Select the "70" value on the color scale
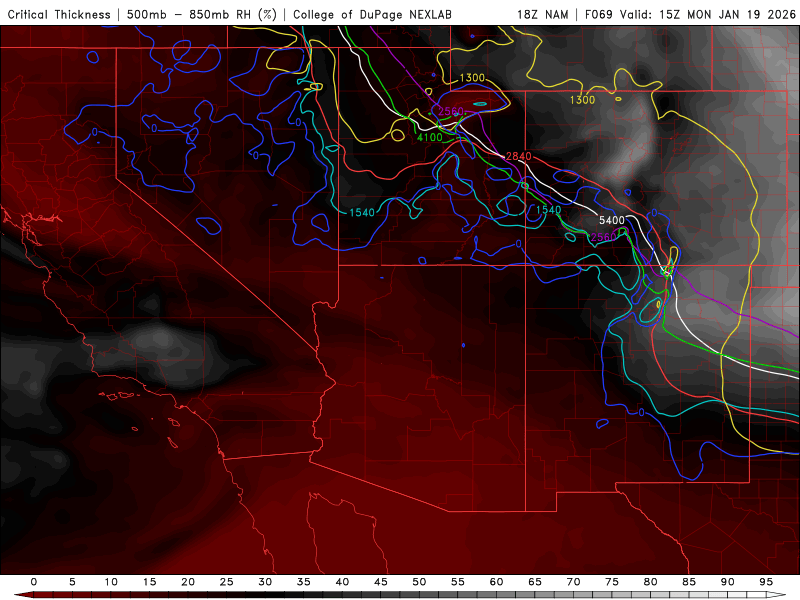The height and width of the screenshot is (600, 800). click(573, 582)
